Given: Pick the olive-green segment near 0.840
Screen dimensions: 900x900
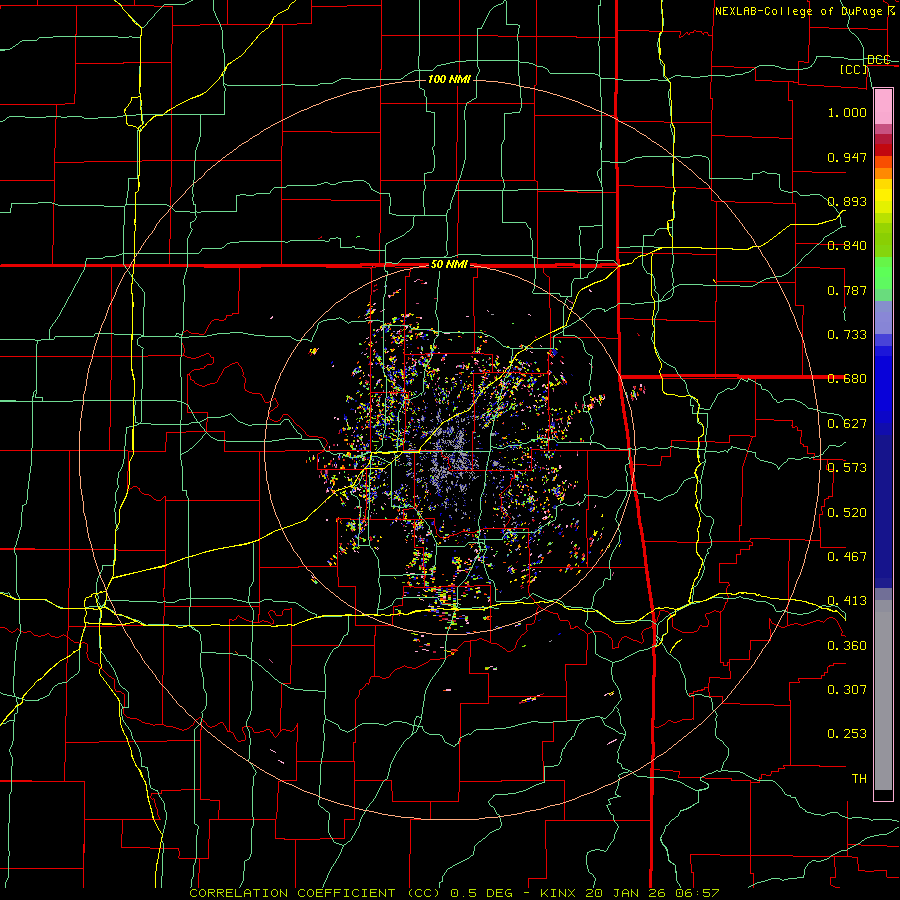Looking at the screenshot, I should point(883,239).
